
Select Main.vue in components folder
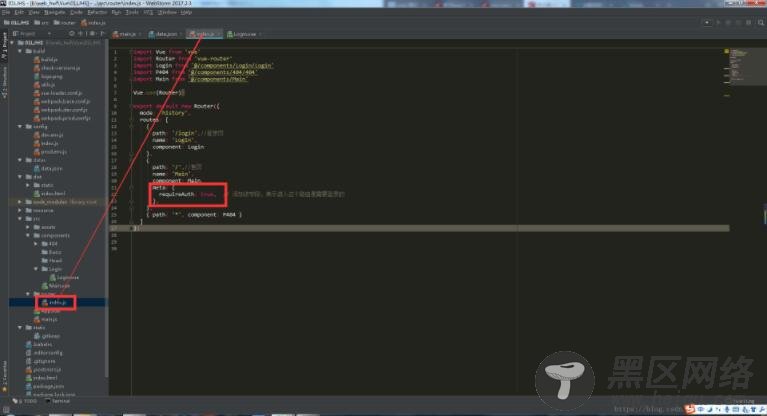tap(55, 286)
